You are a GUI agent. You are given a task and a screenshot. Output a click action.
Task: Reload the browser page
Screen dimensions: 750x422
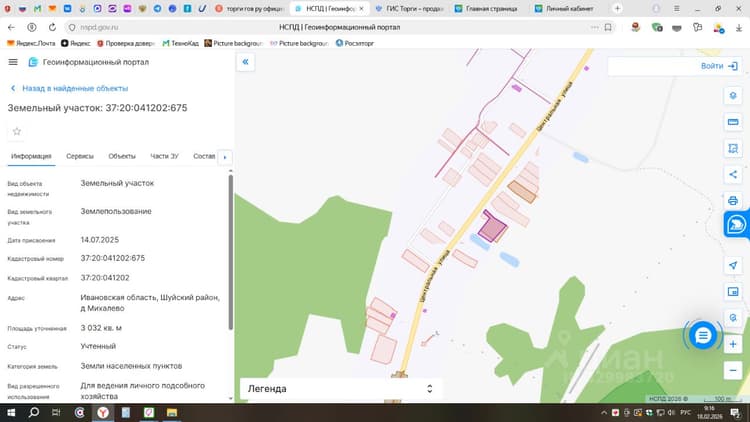point(52,27)
